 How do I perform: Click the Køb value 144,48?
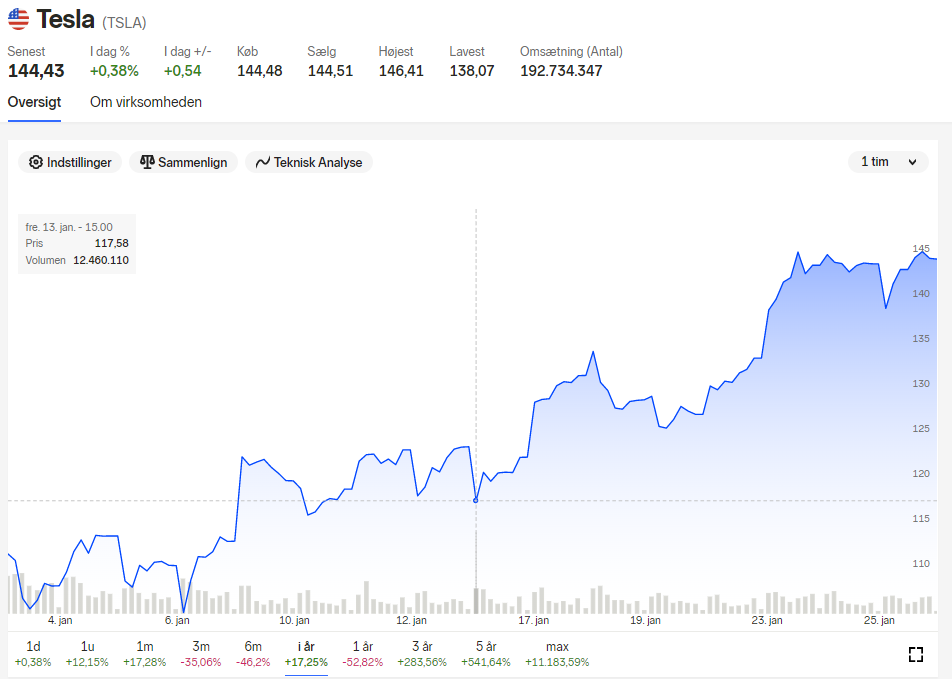(x=259, y=70)
